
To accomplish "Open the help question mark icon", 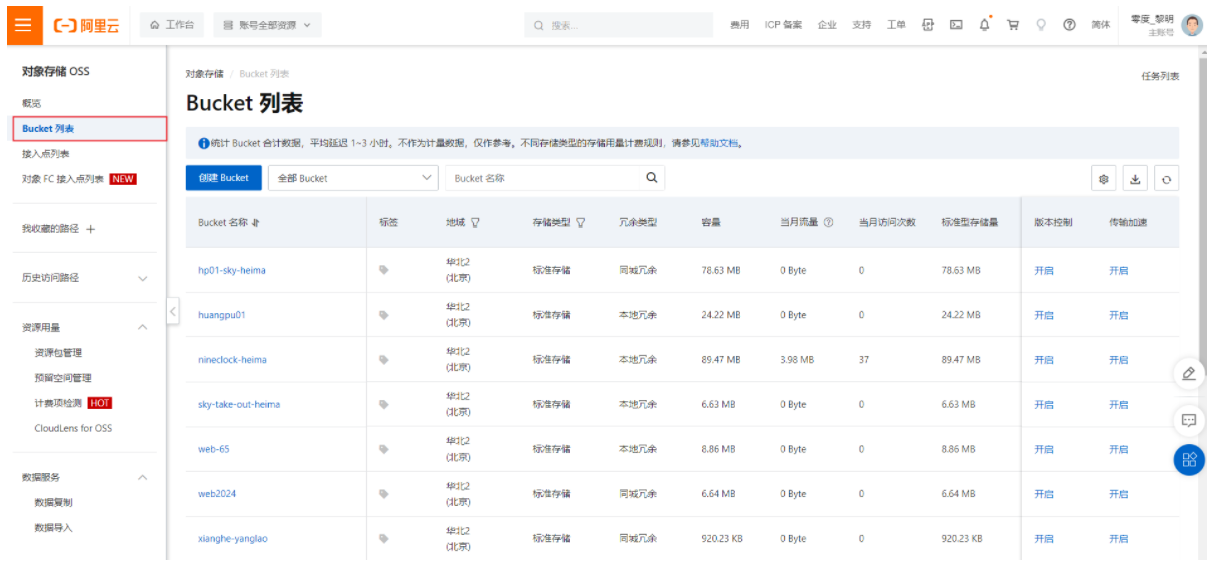I will pos(1069,25).
